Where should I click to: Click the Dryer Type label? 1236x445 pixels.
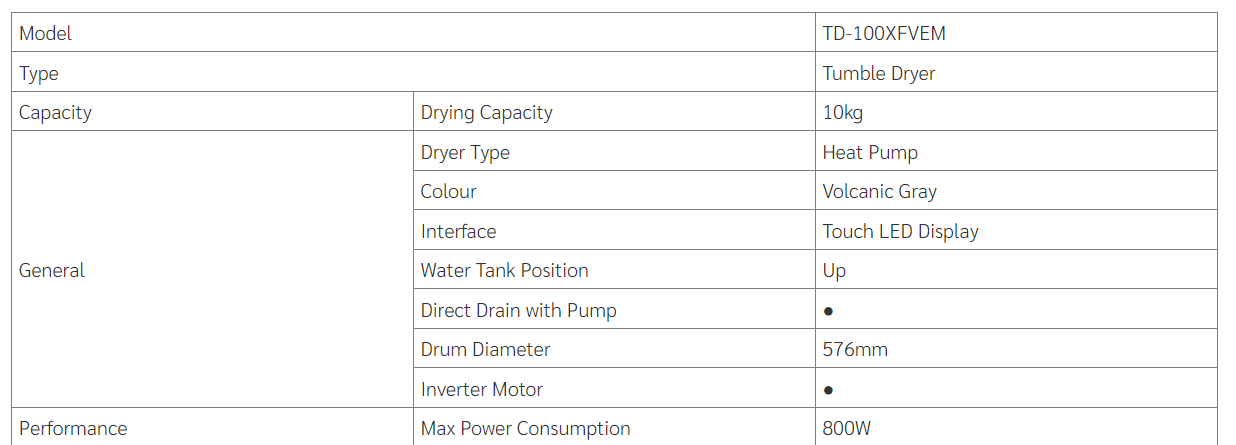(465, 152)
